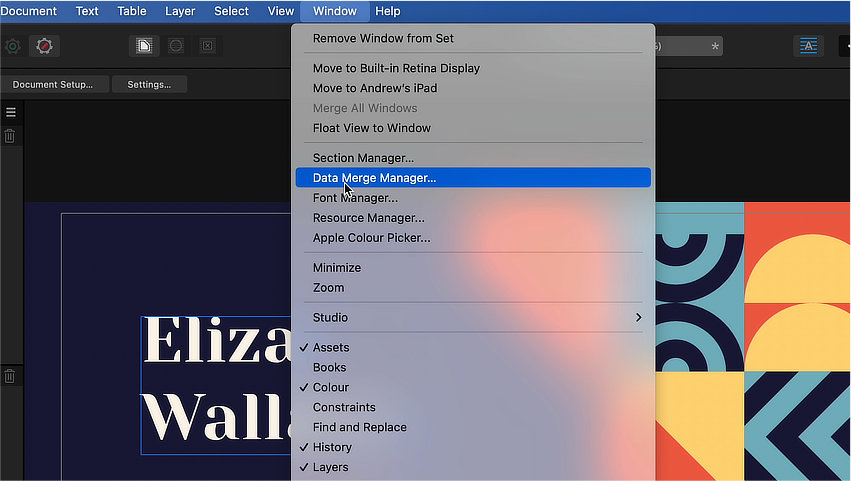Image resolution: width=851 pixels, height=481 pixels.
Task: Click the Document Setup button
Action: coord(53,84)
